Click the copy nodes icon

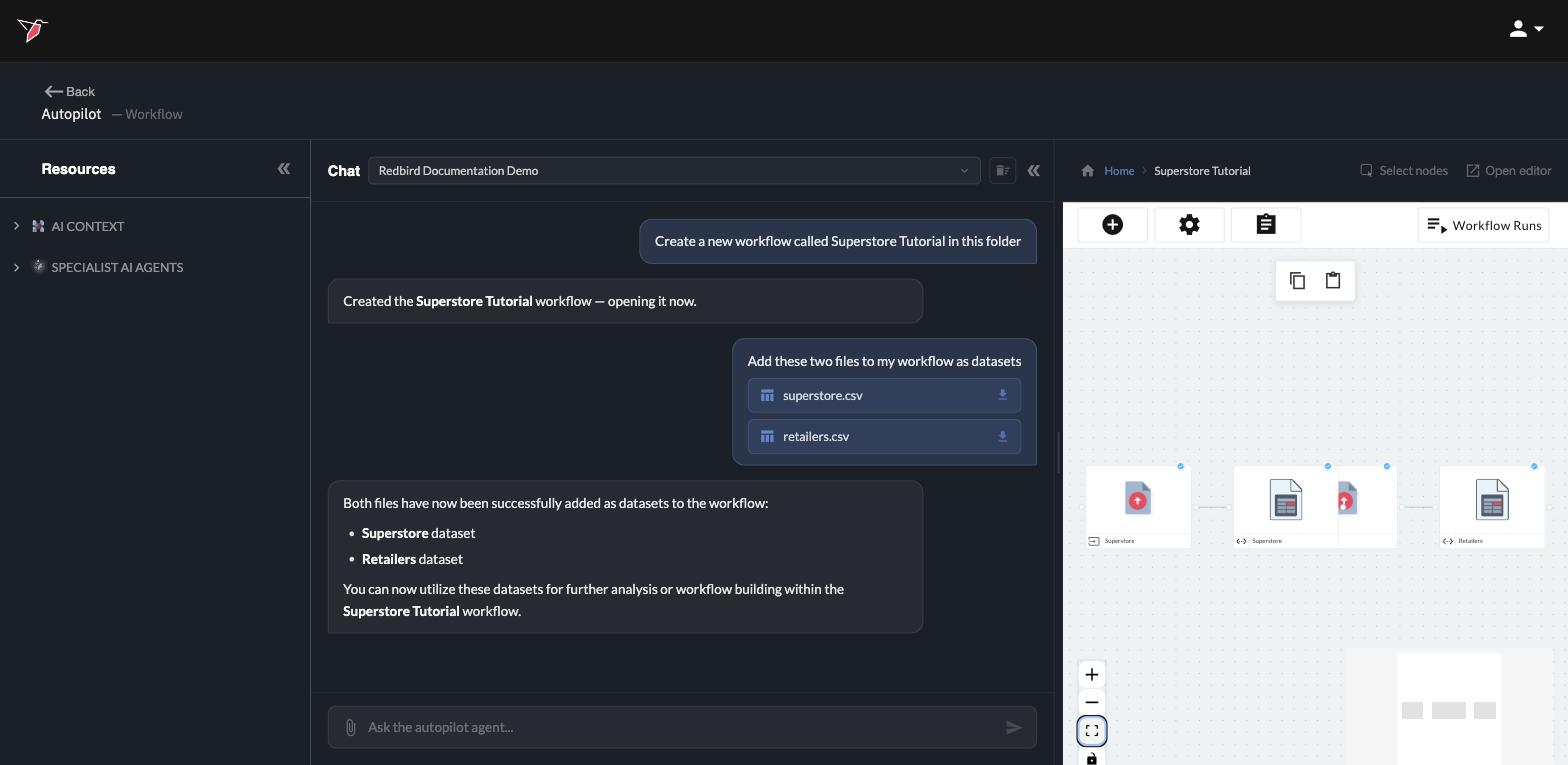tap(1297, 281)
